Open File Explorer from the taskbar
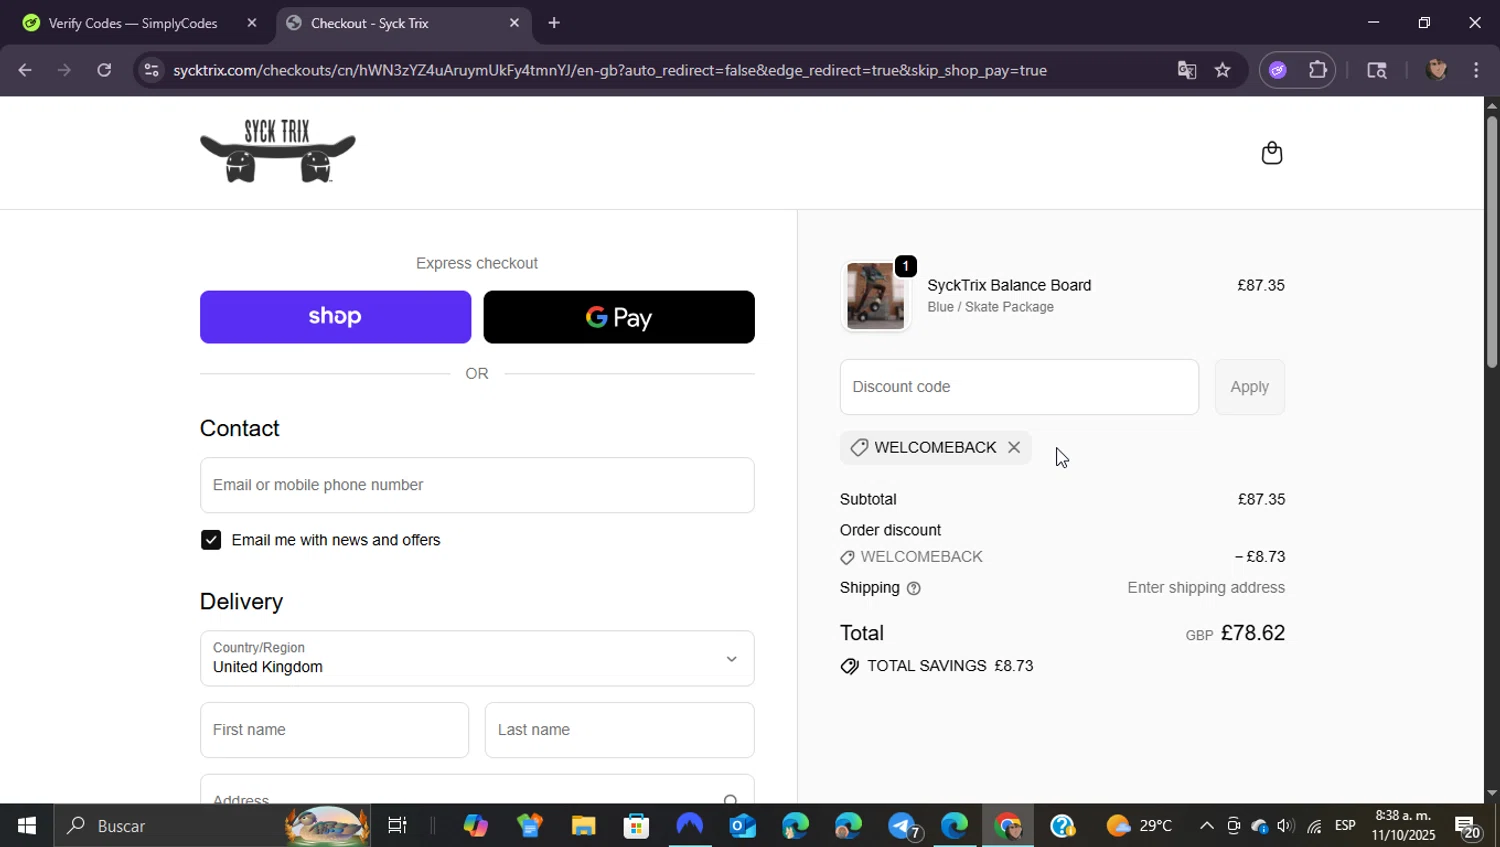Image resolution: width=1500 pixels, height=847 pixels. 583,826
